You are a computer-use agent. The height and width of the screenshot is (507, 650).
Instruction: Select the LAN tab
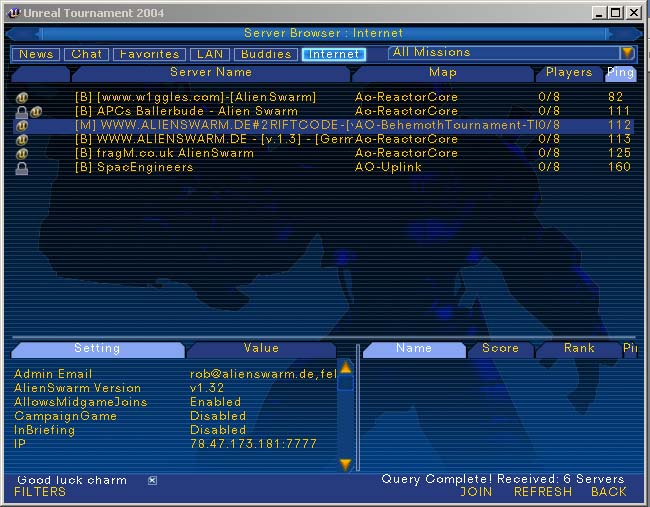pos(210,54)
